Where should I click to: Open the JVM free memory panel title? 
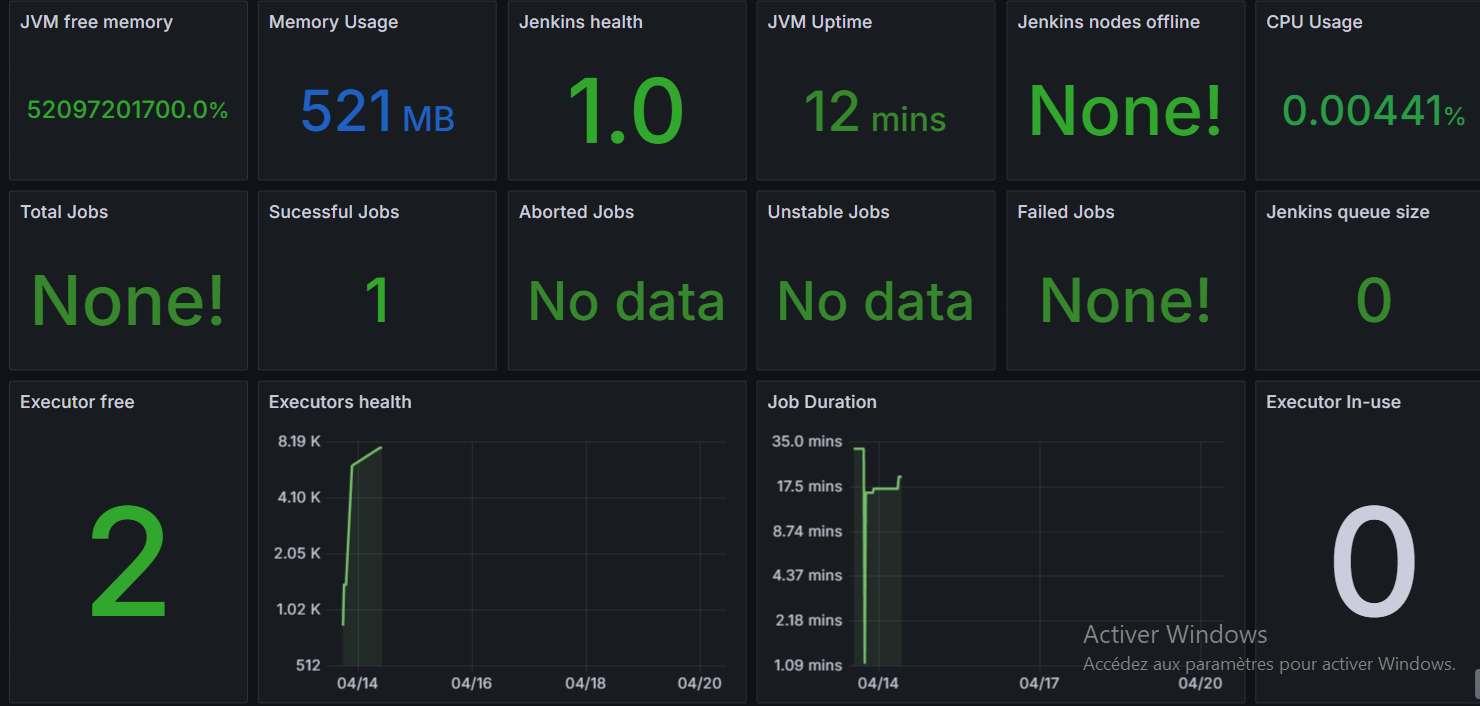click(x=96, y=22)
